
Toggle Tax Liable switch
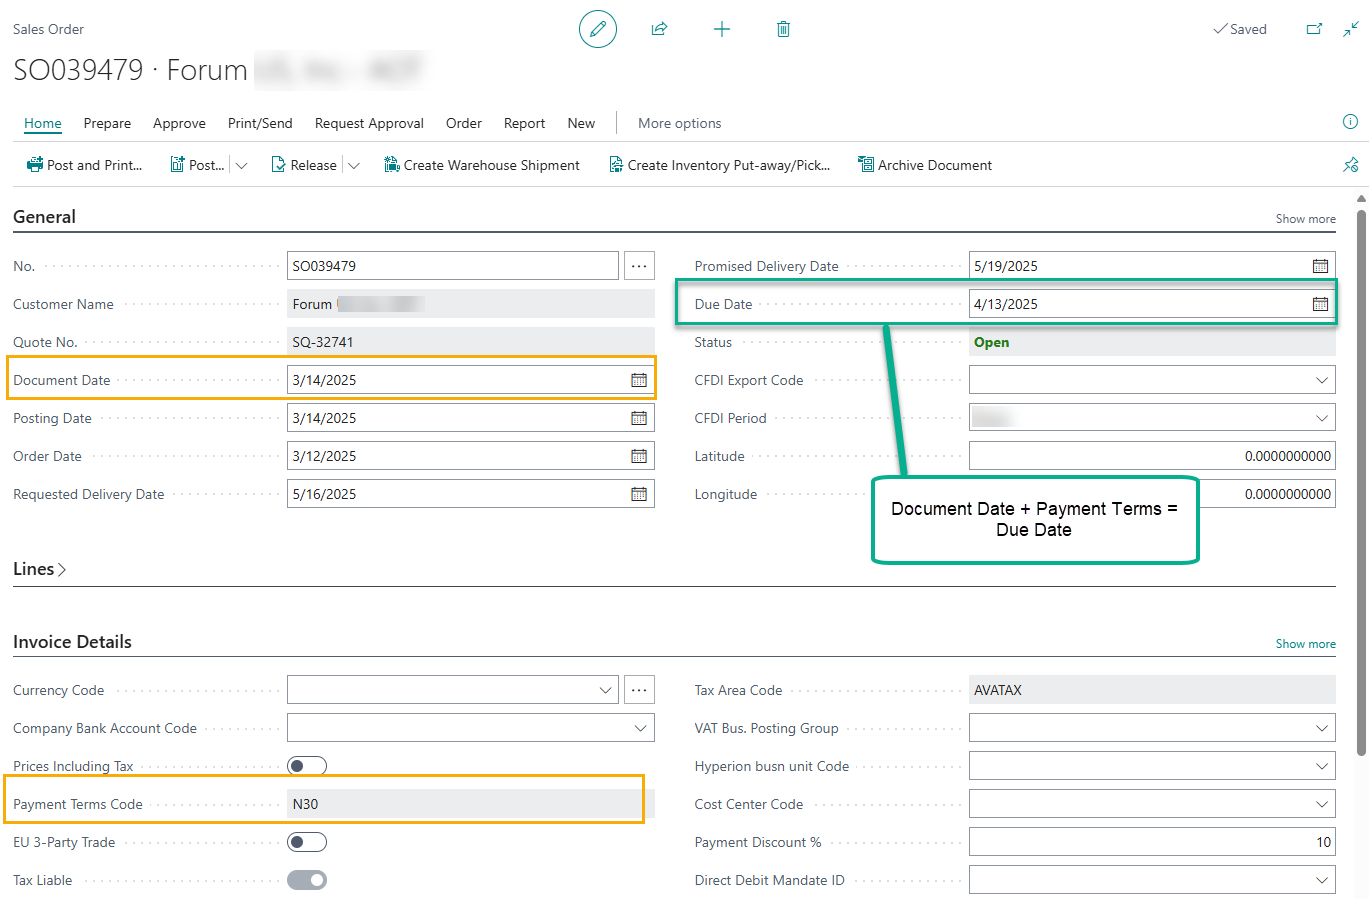click(307, 880)
